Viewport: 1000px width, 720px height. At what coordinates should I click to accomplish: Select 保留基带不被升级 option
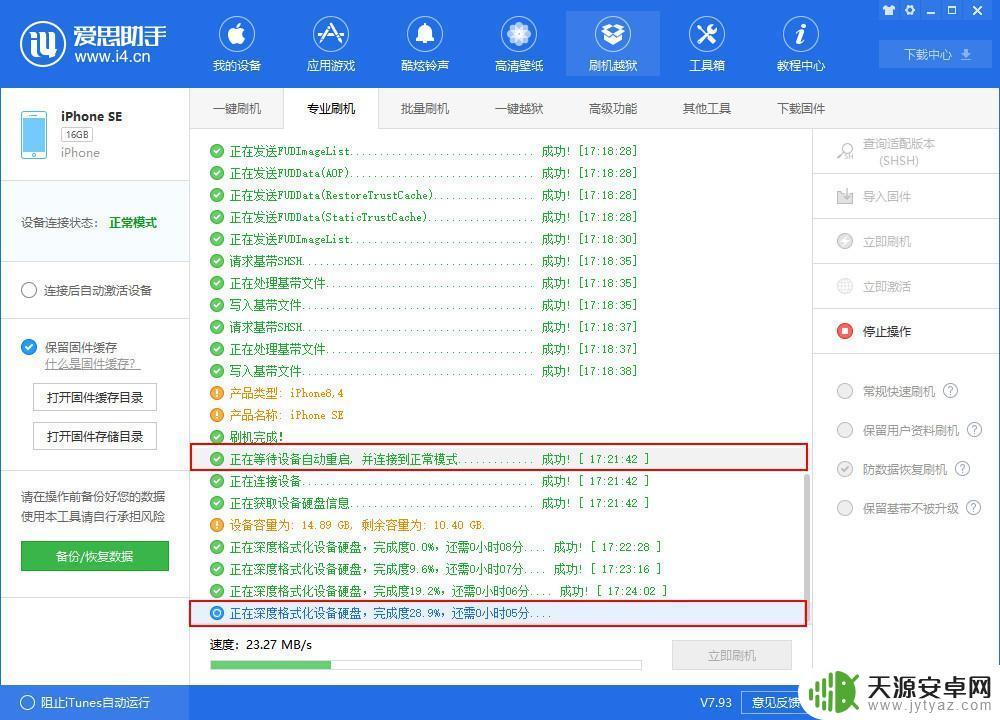tap(844, 508)
